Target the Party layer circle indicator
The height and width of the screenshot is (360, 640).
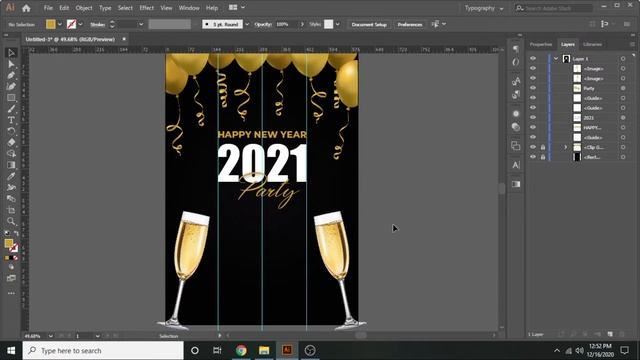pyautogui.click(x=623, y=88)
